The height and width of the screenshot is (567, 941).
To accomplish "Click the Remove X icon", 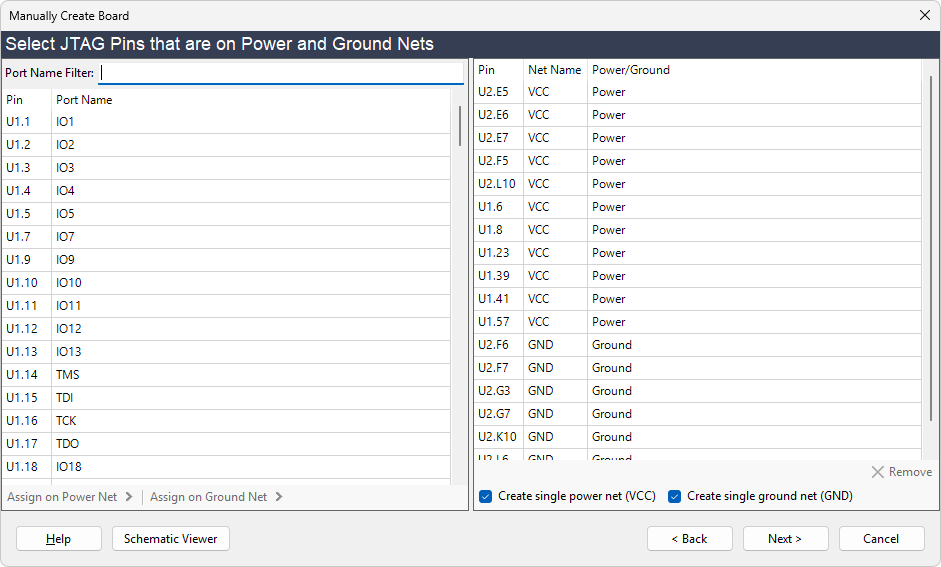I will coord(878,472).
